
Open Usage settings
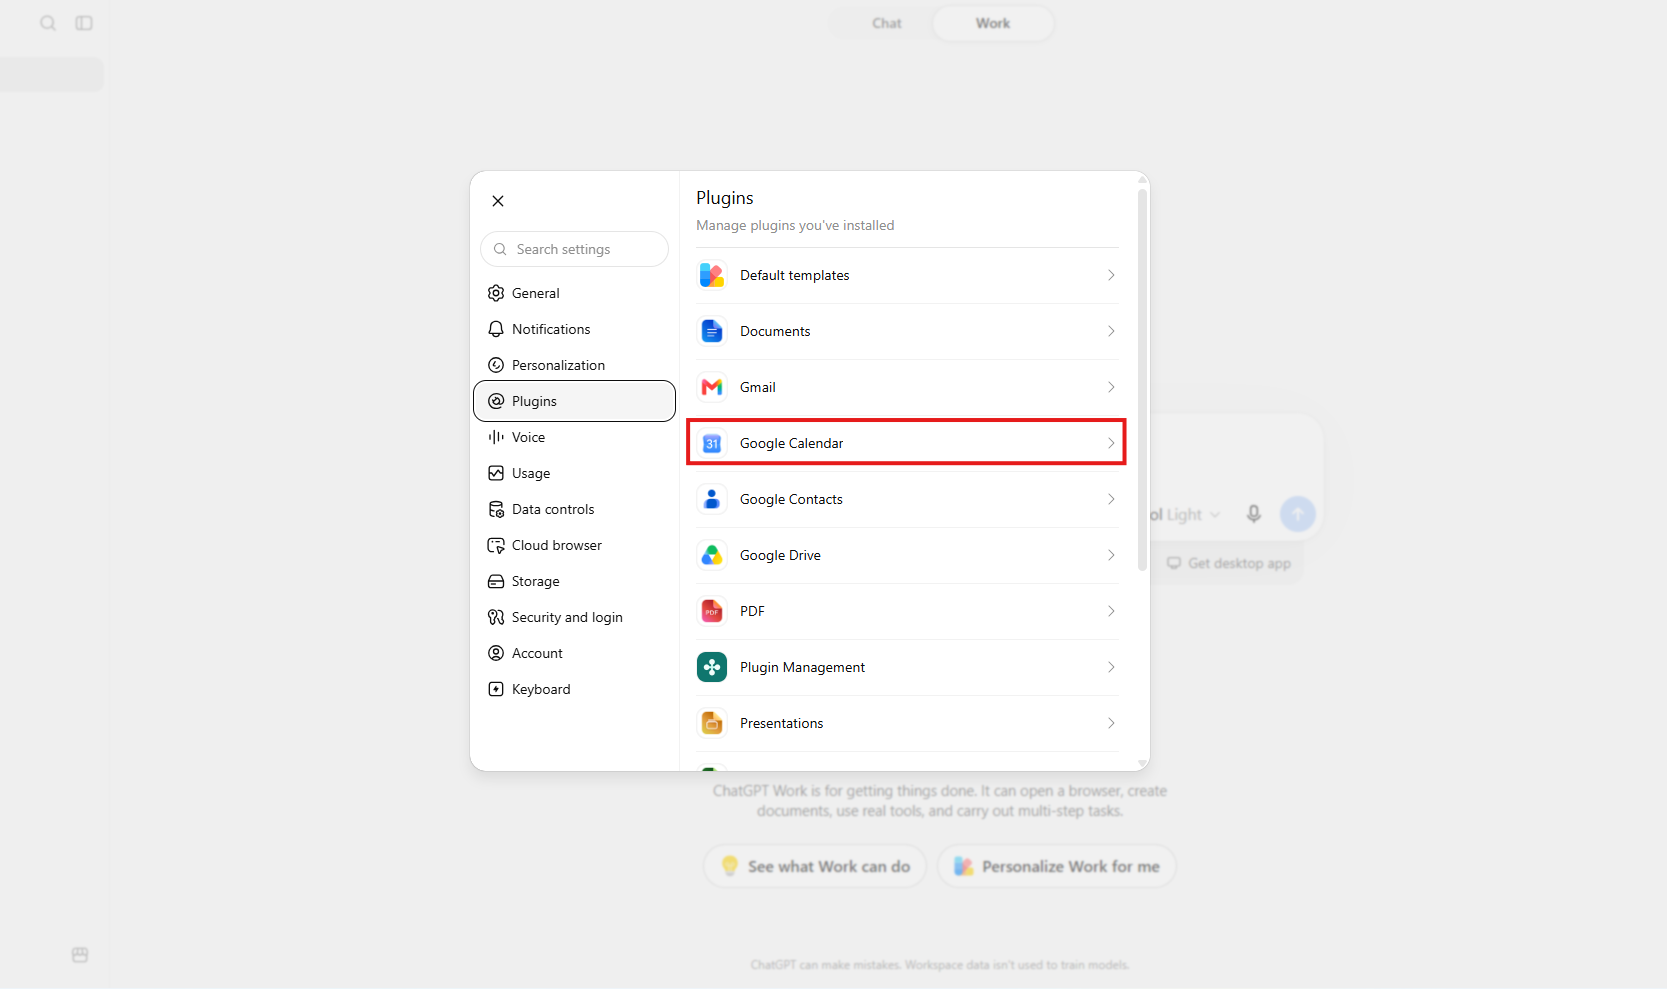click(574, 473)
